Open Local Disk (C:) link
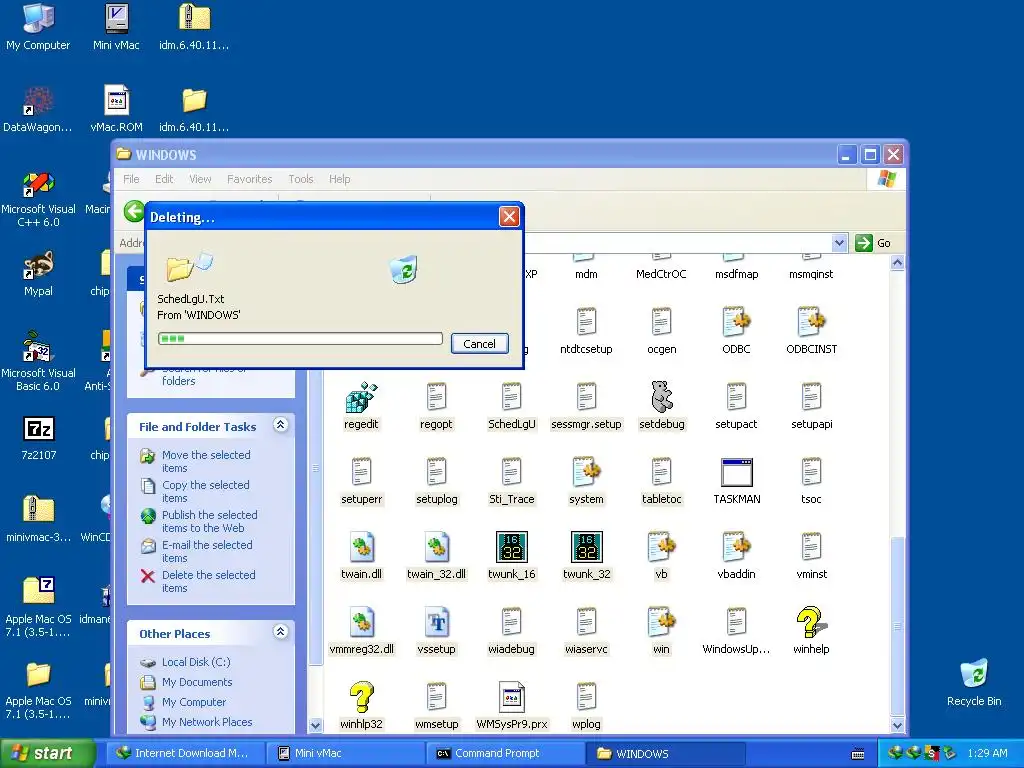Image resolution: width=1024 pixels, height=768 pixels. coord(196,662)
